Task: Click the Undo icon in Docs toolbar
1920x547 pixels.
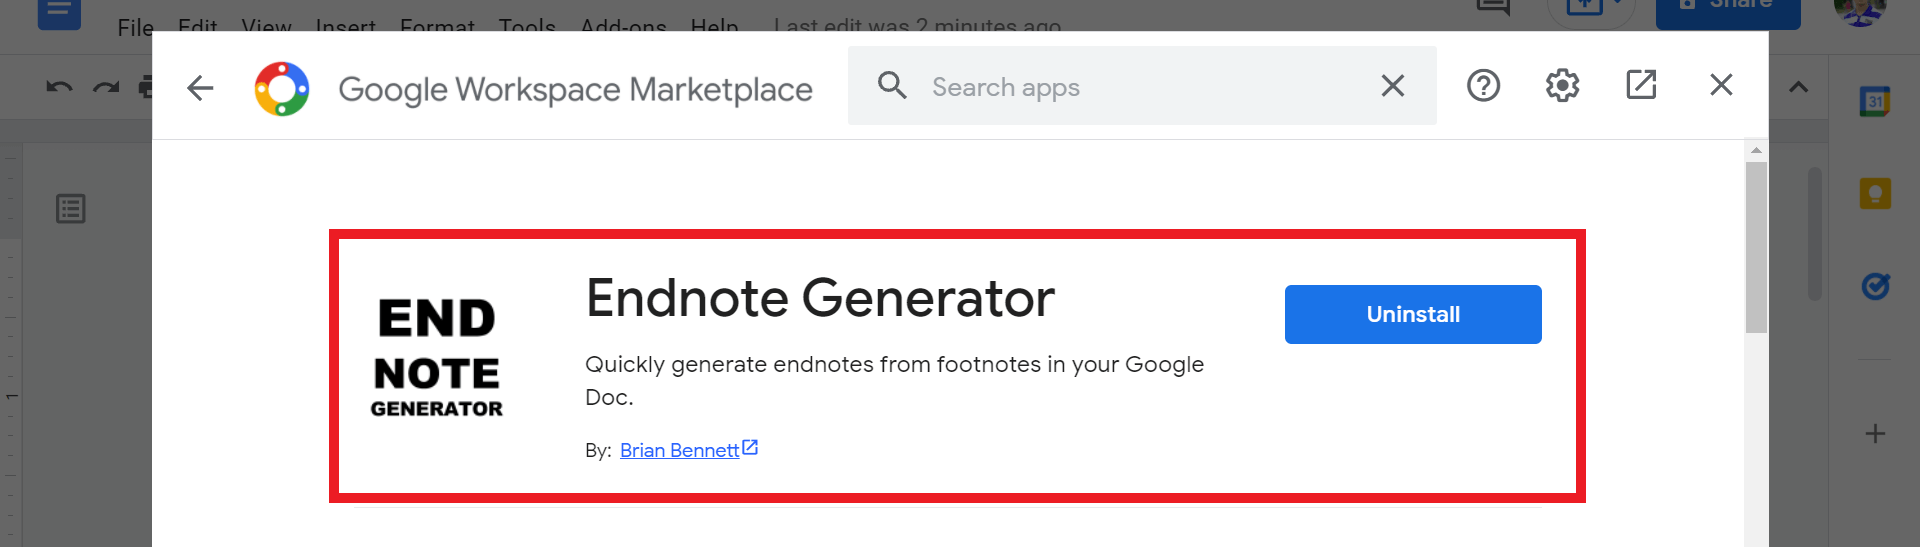Action: tap(59, 87)
